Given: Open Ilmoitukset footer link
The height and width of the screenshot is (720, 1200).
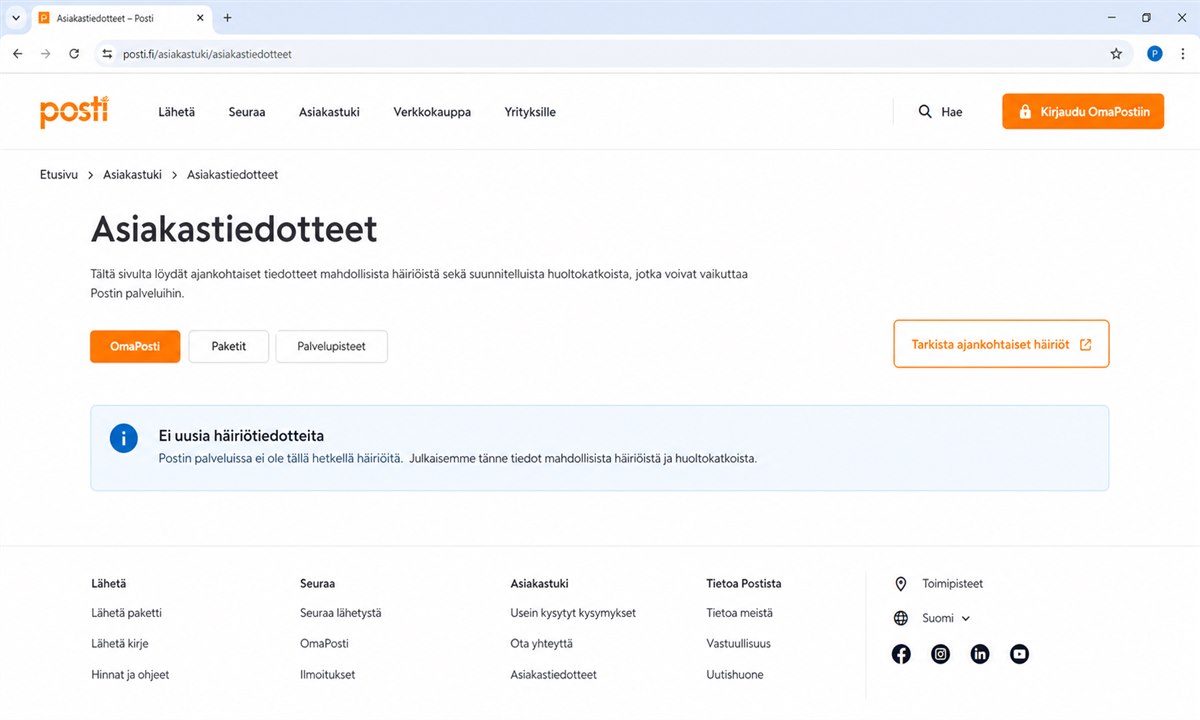Looking at the screenshot, I should tap(327, 675).
